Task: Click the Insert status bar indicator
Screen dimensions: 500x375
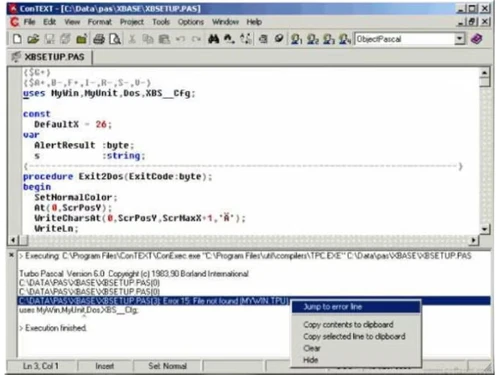Action: pos(105,366)
